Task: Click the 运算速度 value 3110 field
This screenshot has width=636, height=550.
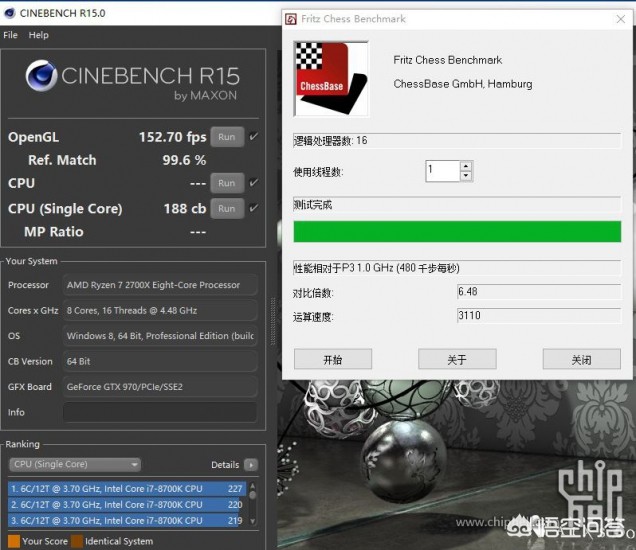Action: click(539, 316)
